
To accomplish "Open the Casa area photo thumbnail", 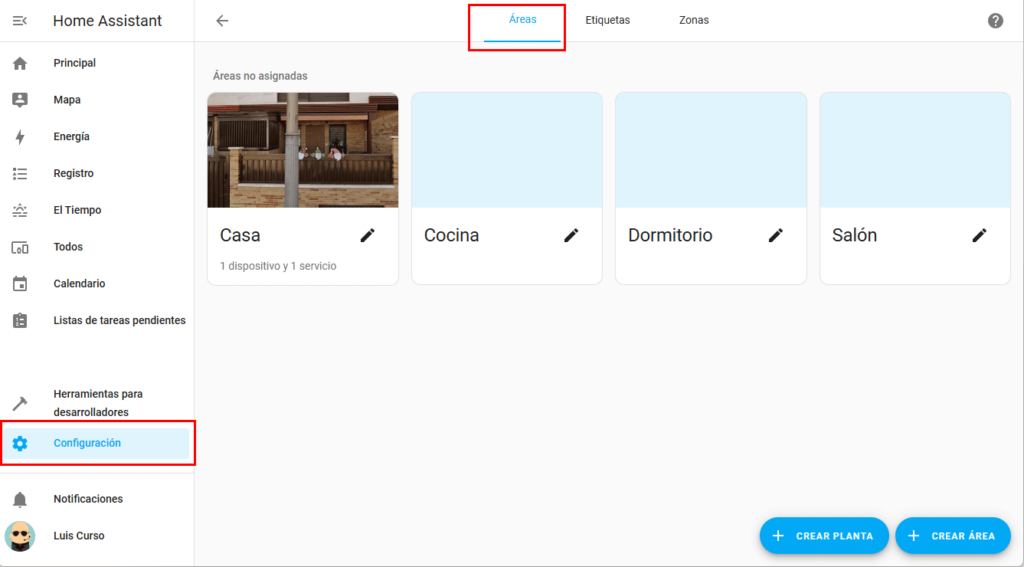I will [x=303, y=150].
